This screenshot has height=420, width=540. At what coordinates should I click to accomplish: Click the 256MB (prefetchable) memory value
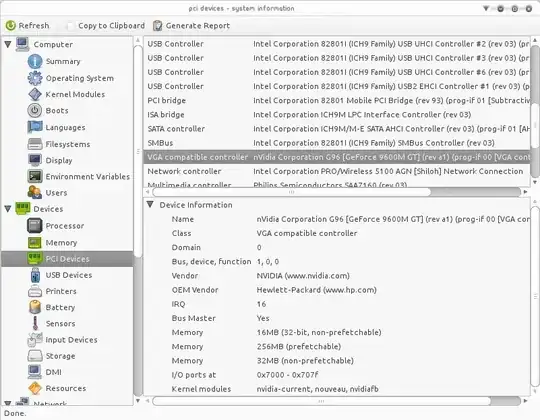299,346
